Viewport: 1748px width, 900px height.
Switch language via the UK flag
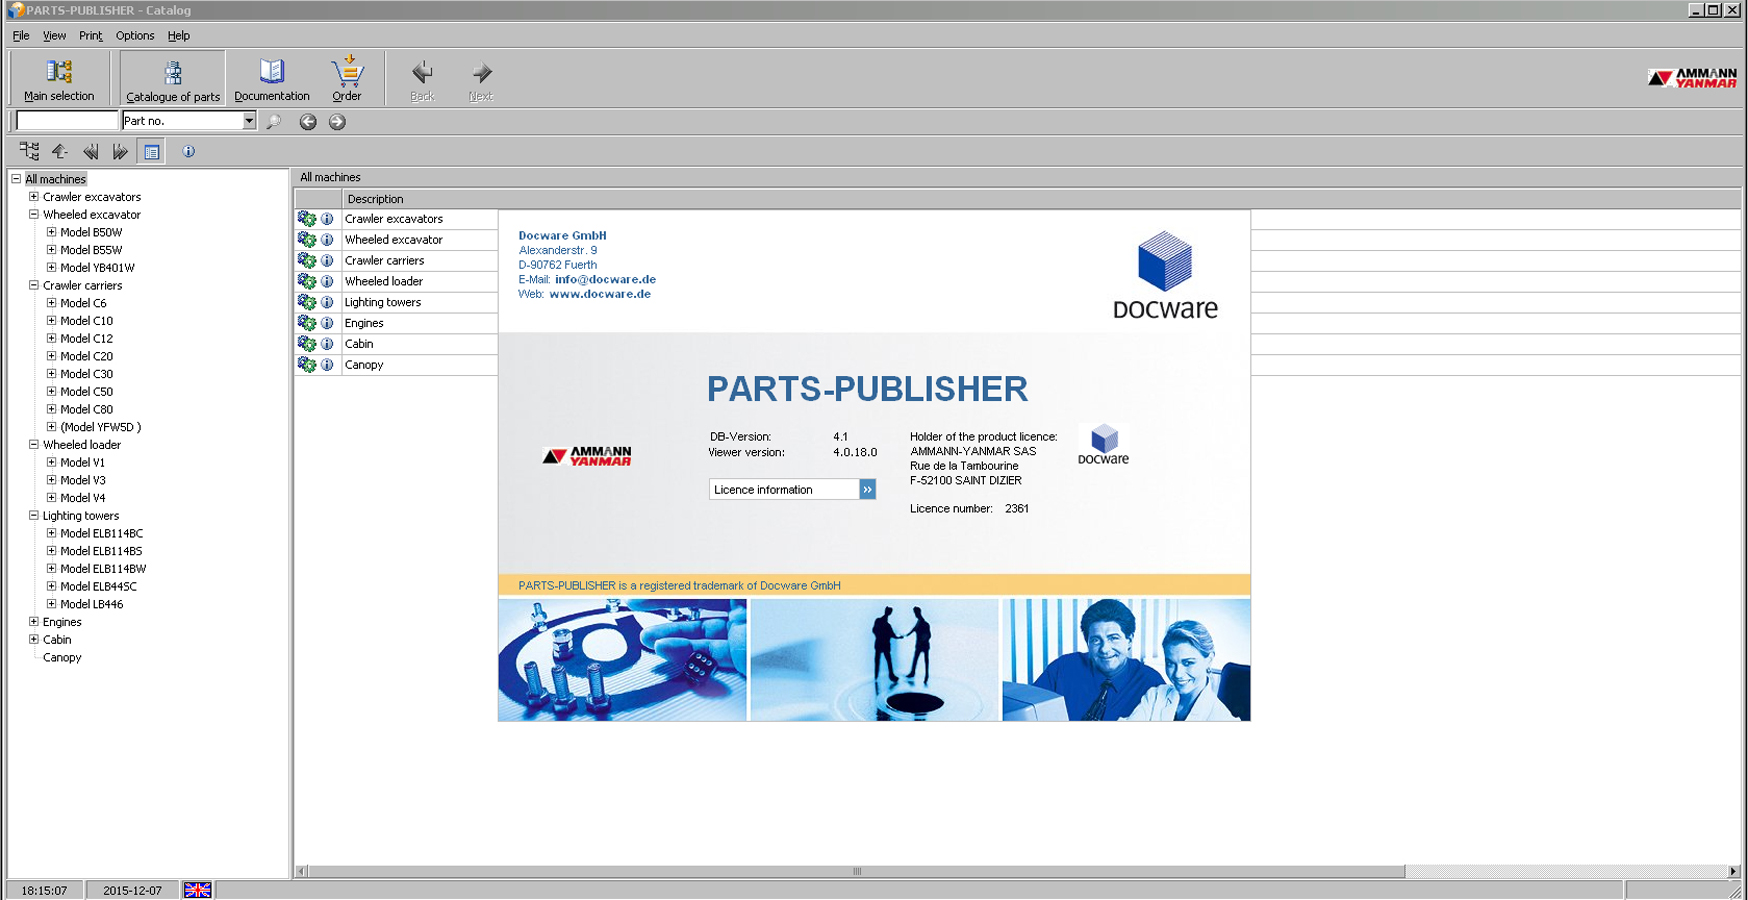pyautogui.click(x=197, y=890)
